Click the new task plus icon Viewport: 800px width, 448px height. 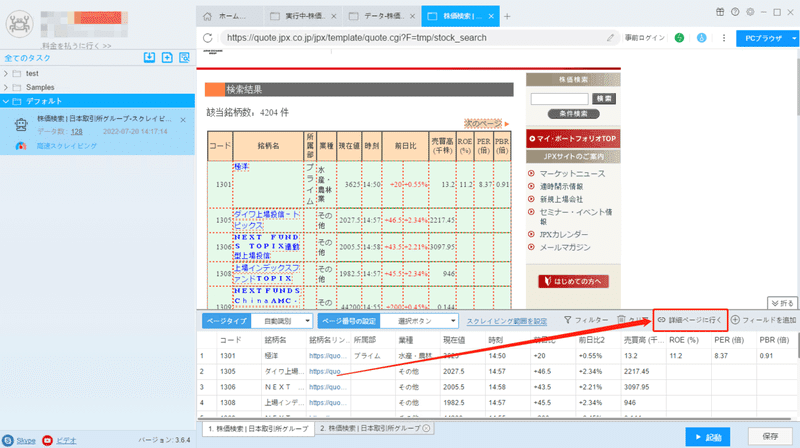[167, 58]
